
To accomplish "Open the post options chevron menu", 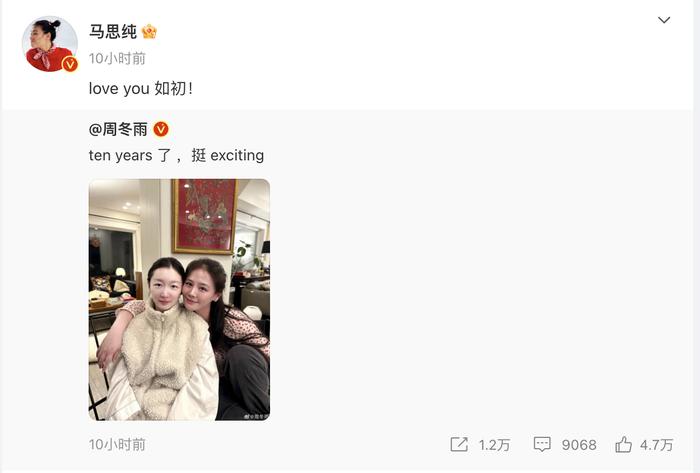I will point(664,20).
